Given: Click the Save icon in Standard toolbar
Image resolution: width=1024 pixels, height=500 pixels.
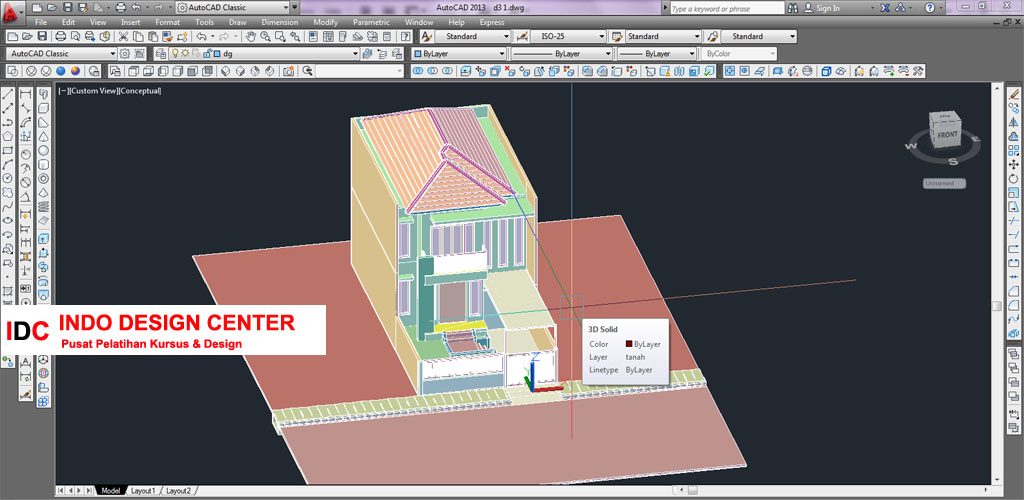Looking at the screenshot, I should (42, 37).
